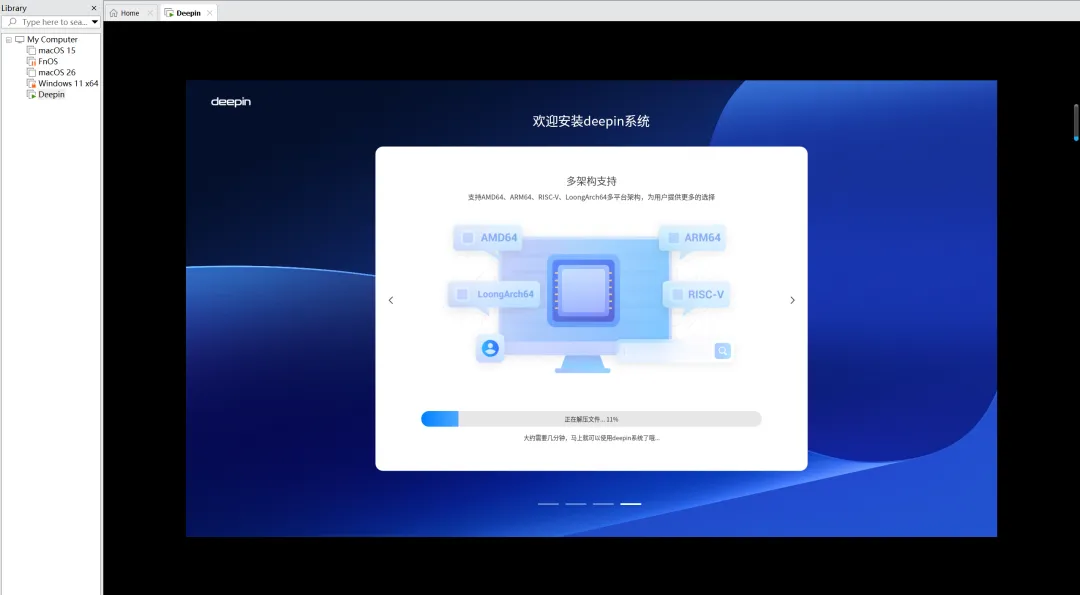The height and width of the screenshot is (595, 1080).
Task: Click the '欢迎安装deepin系统' title
Action: pos(591,121)
